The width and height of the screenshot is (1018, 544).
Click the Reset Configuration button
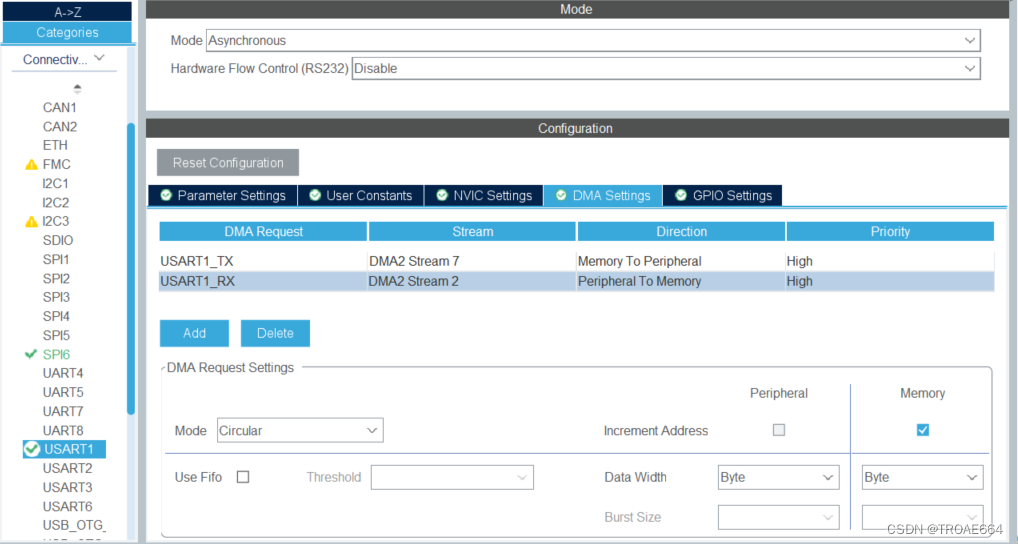click(x=228, y=163)
